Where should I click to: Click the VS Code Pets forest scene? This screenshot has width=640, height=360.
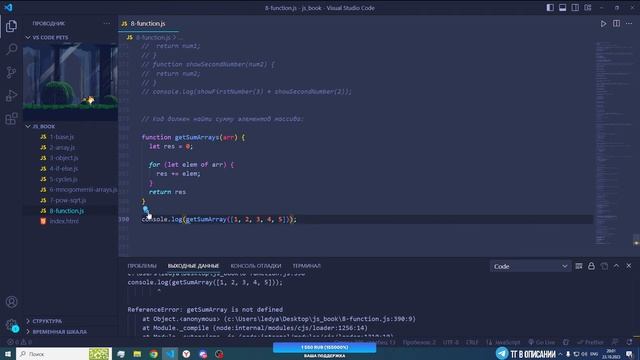coord(70,82)
